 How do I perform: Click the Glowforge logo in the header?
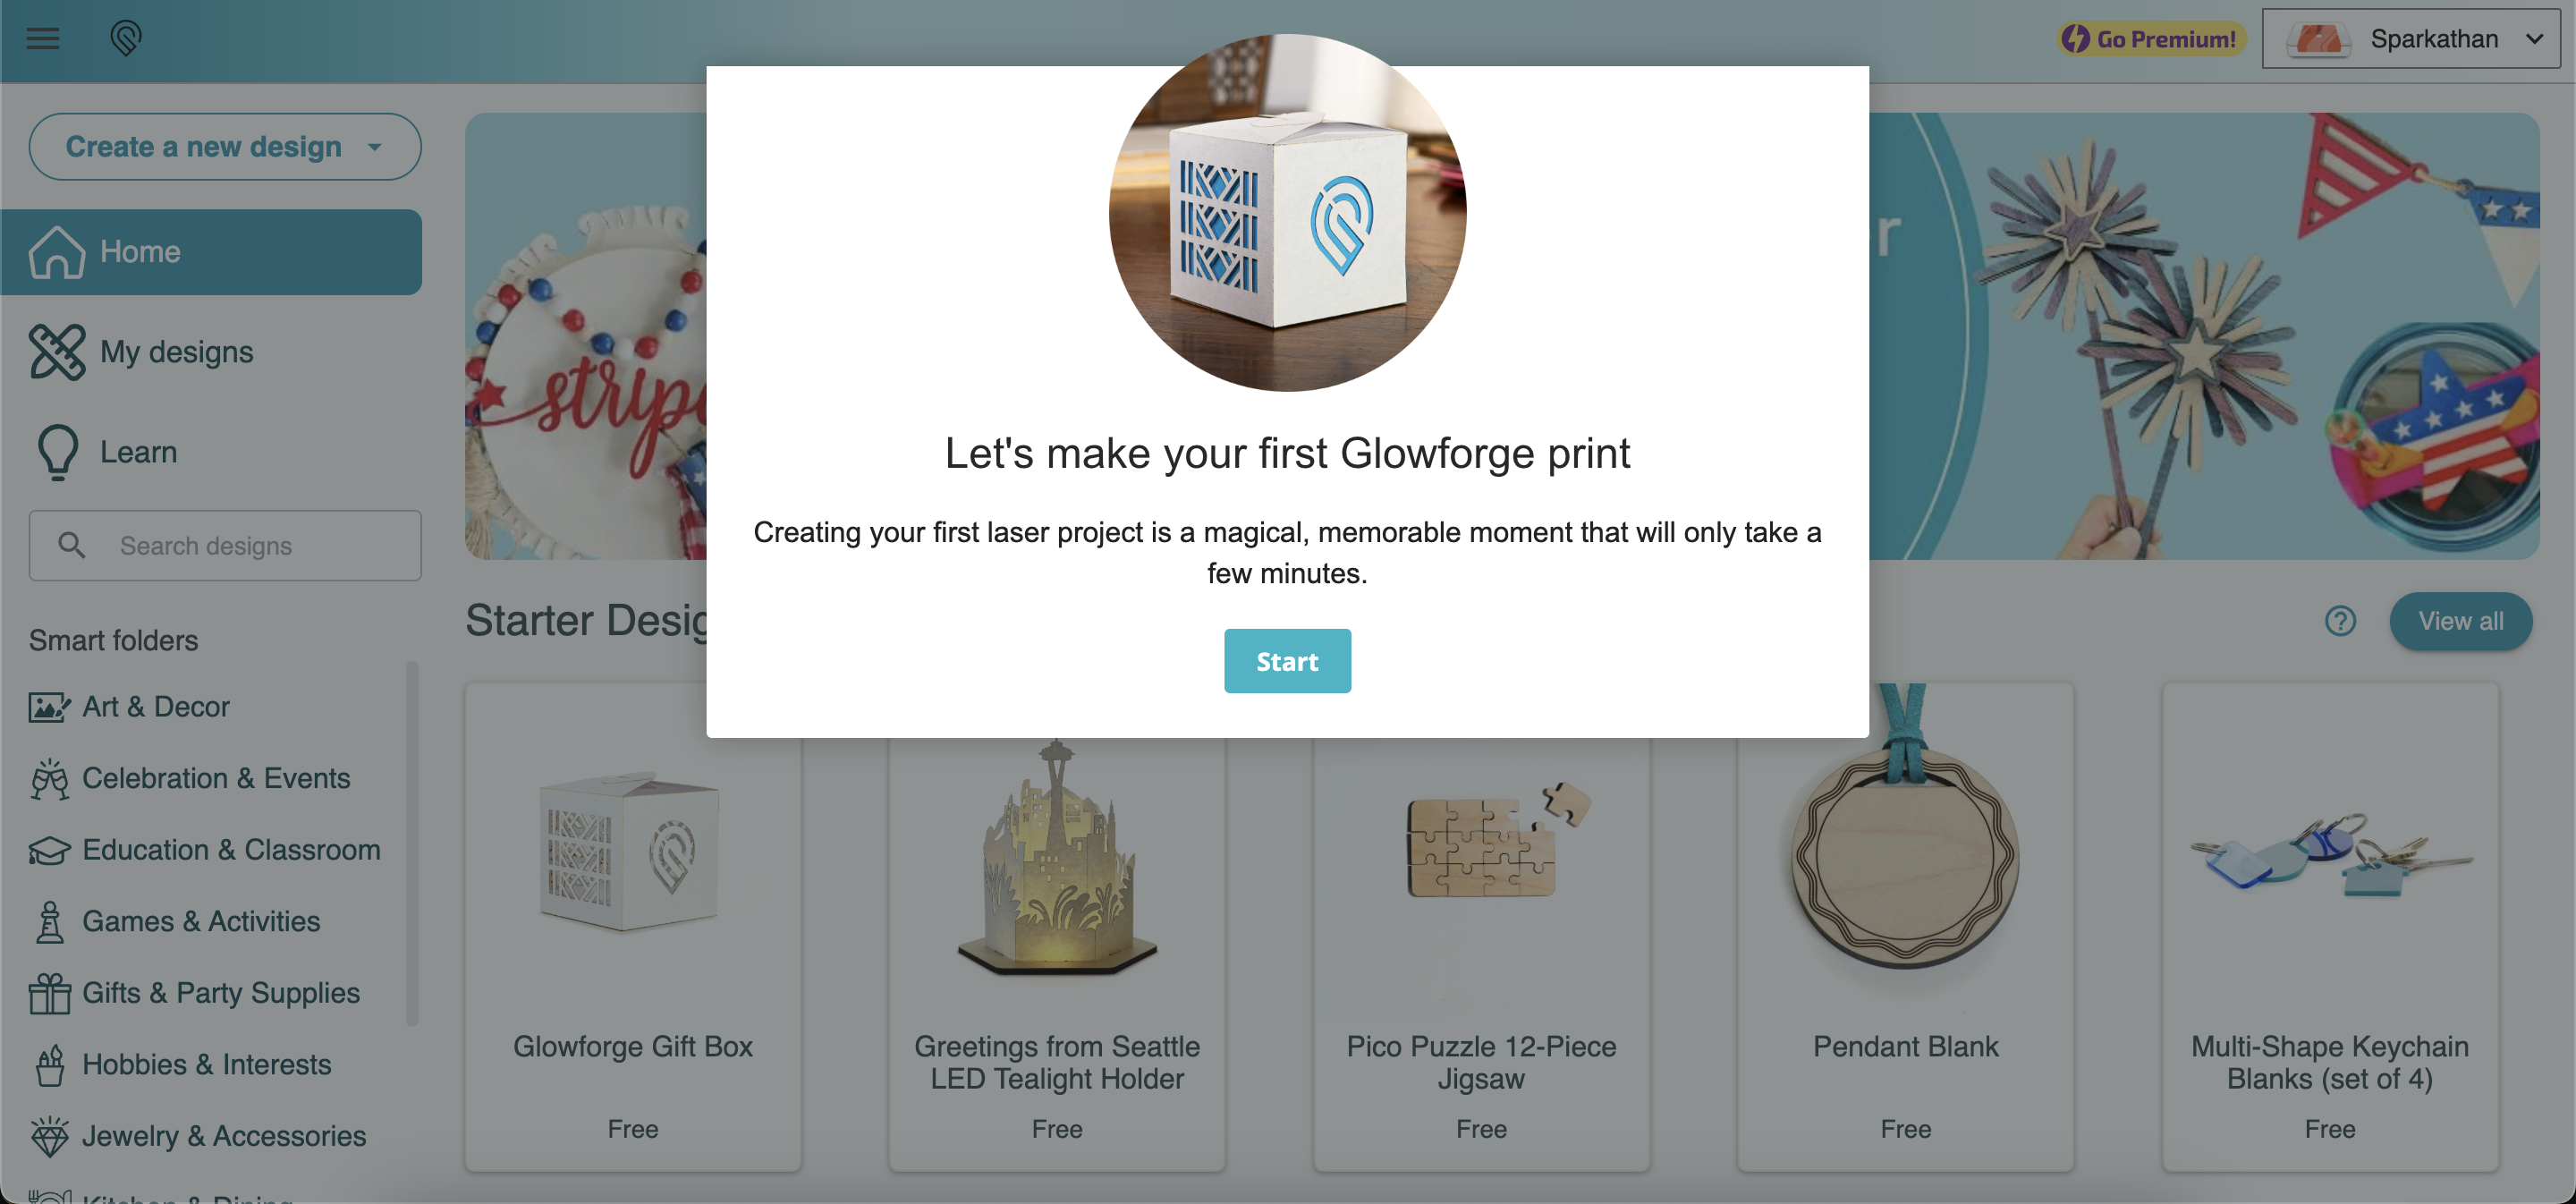point(126,38)
